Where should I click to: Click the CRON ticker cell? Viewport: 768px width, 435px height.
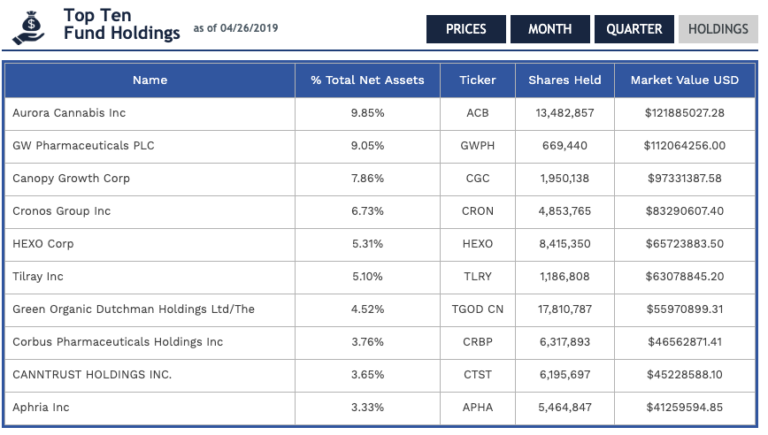(478, 211)
